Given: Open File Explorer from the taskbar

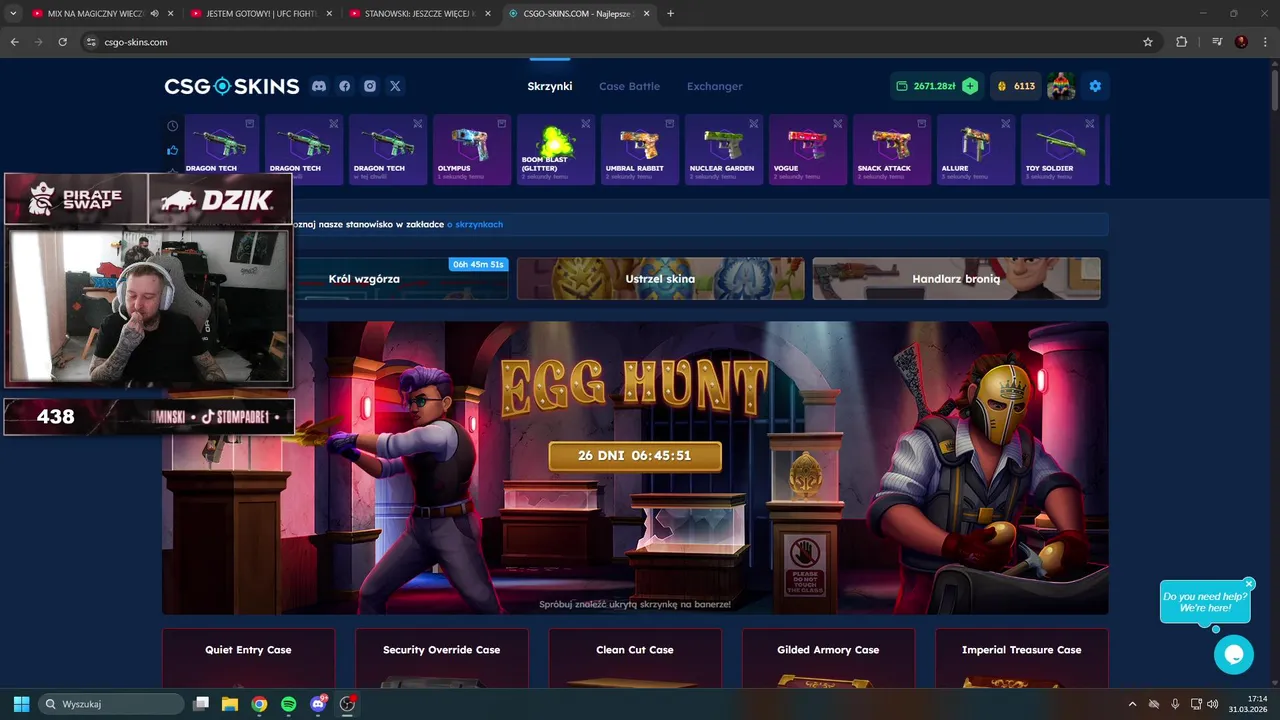Looking at the screenshot, I should 230,704.
